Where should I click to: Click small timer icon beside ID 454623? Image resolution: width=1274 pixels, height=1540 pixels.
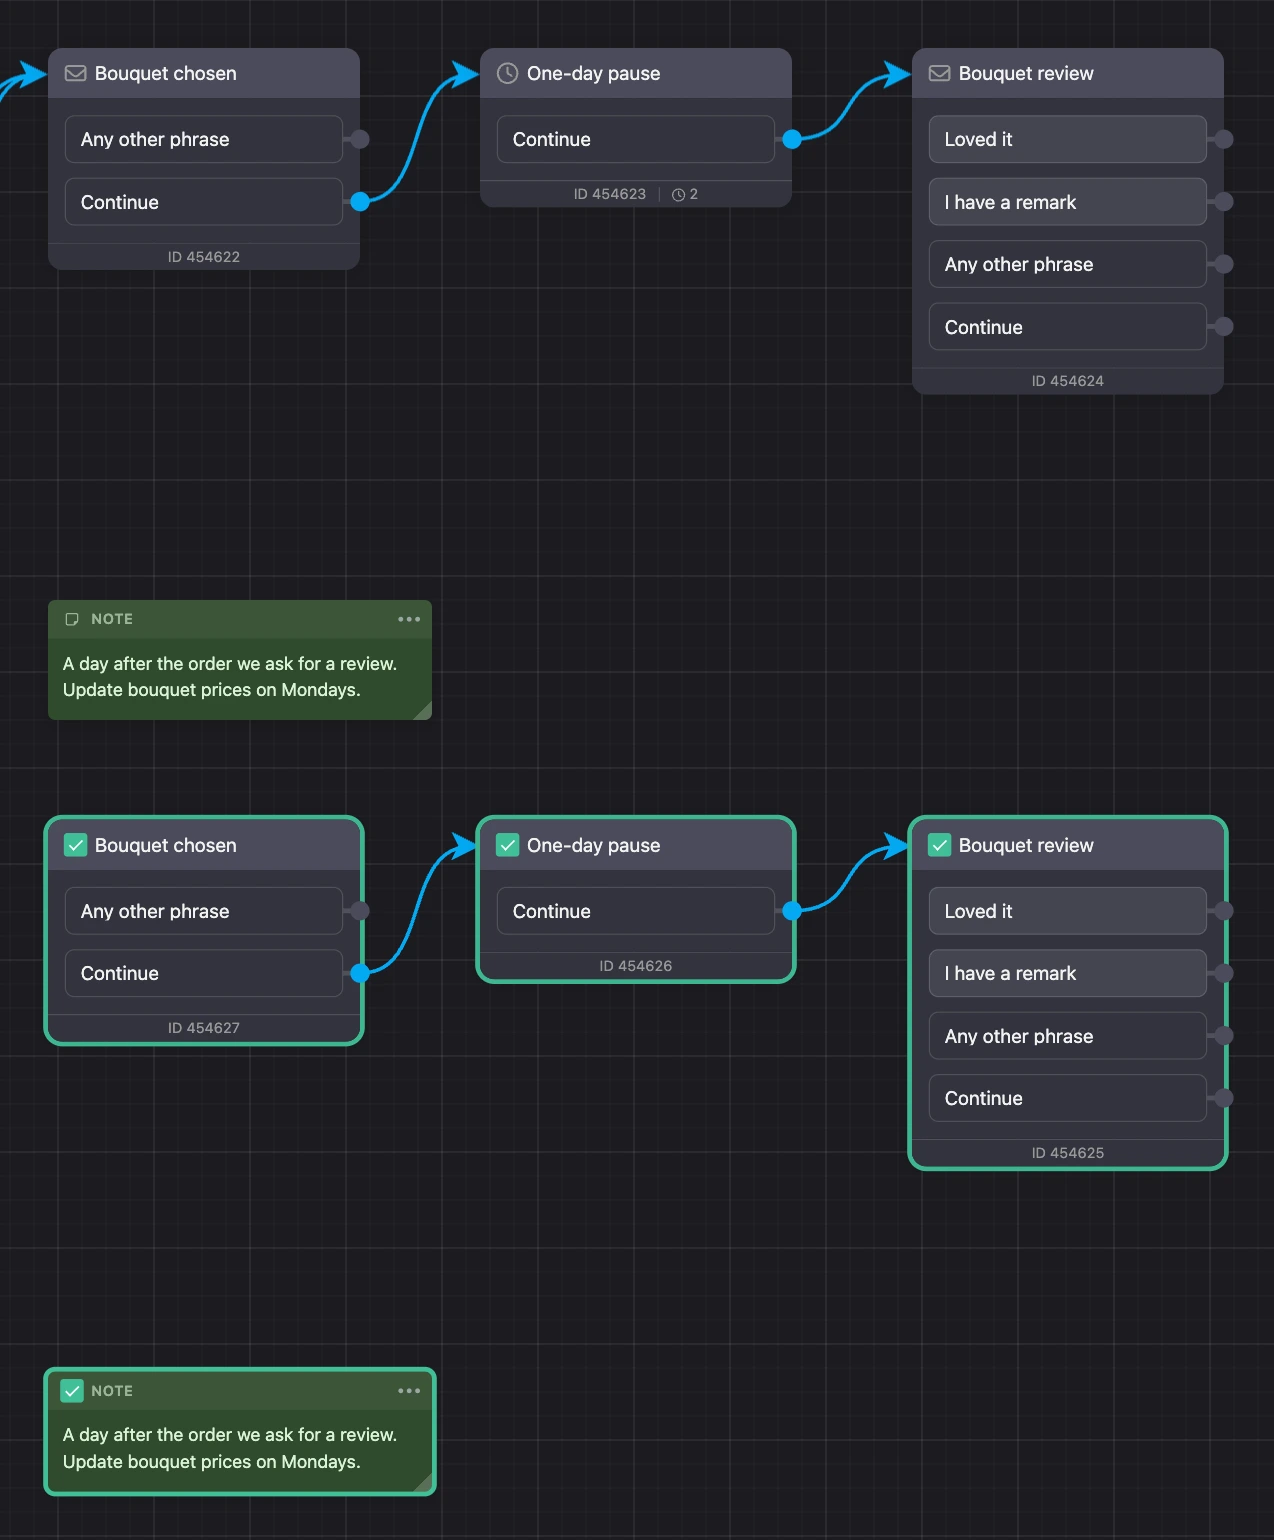coord(678,195)
